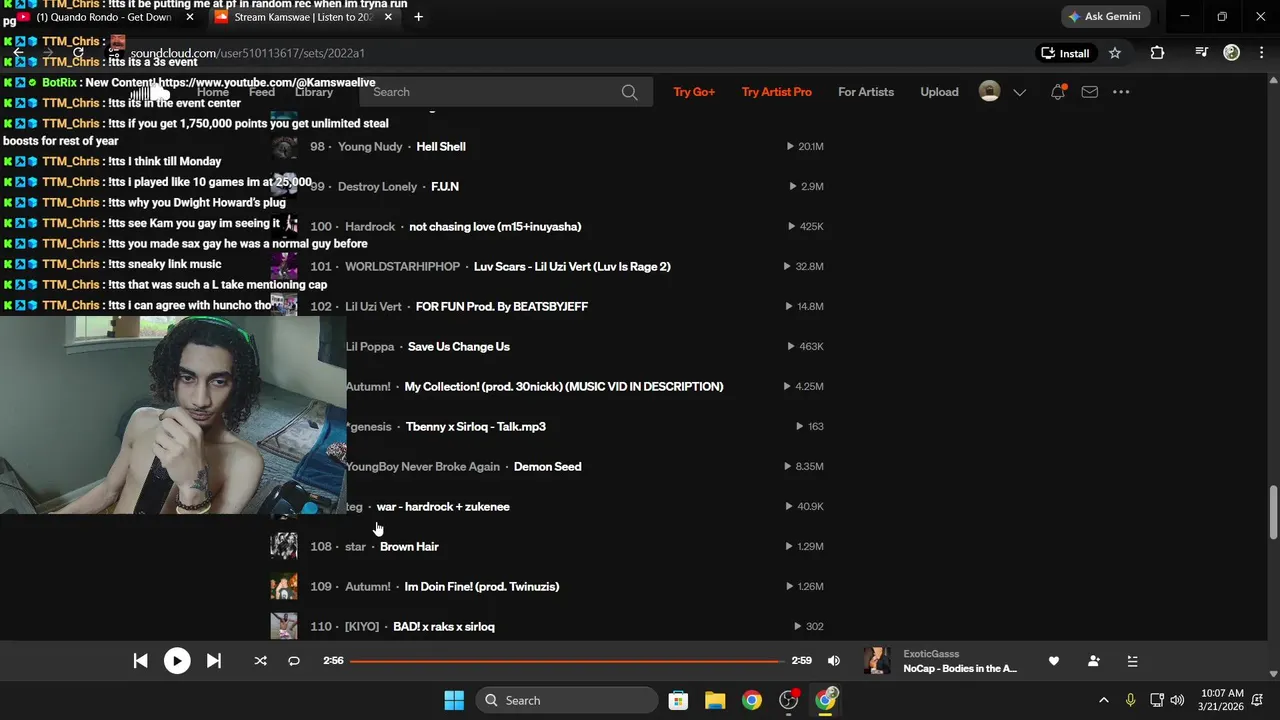Open the media control icon in Chrome toolbar
This screenshot has width=1280, height=720.
click(x=1202, y=53)
